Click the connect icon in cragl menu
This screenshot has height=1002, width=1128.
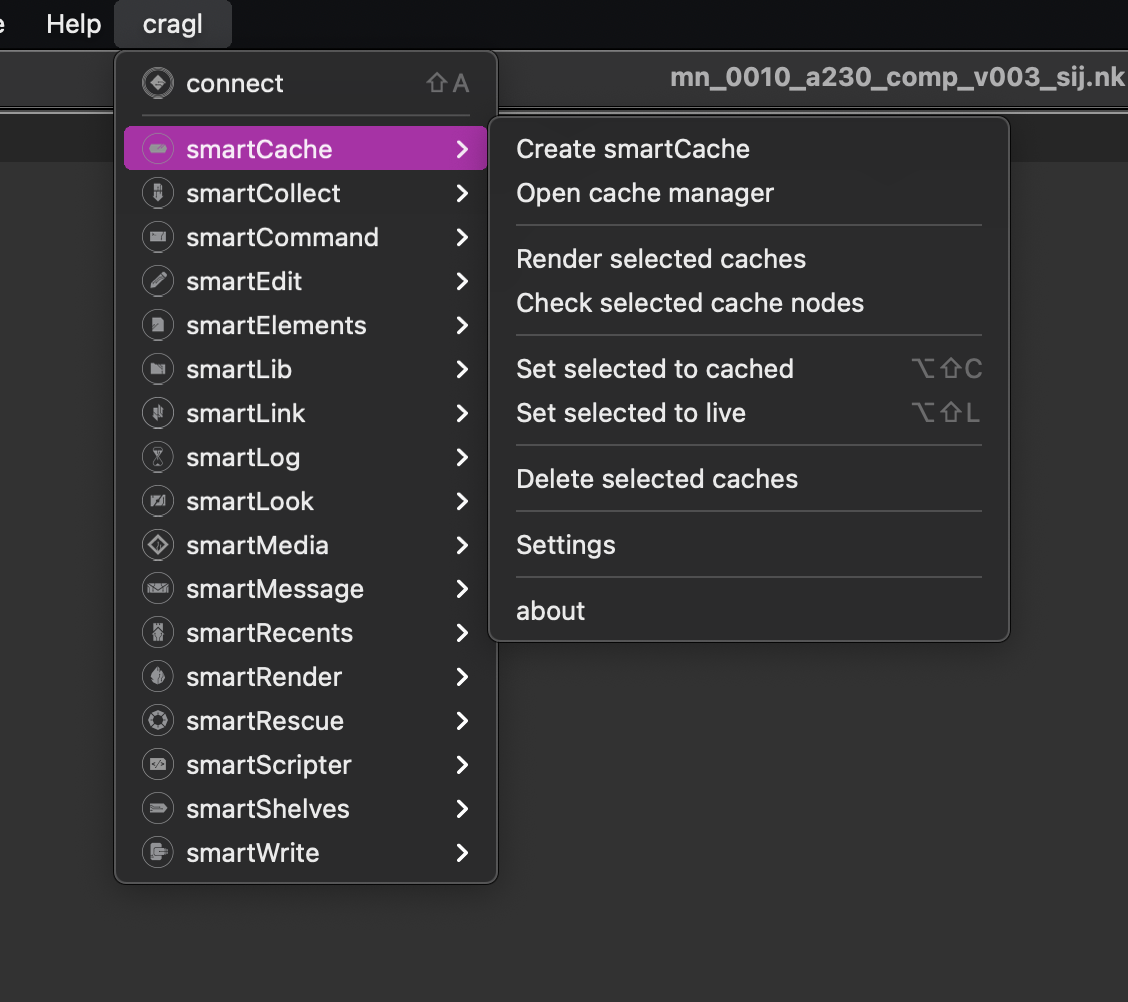pos(157,83)
